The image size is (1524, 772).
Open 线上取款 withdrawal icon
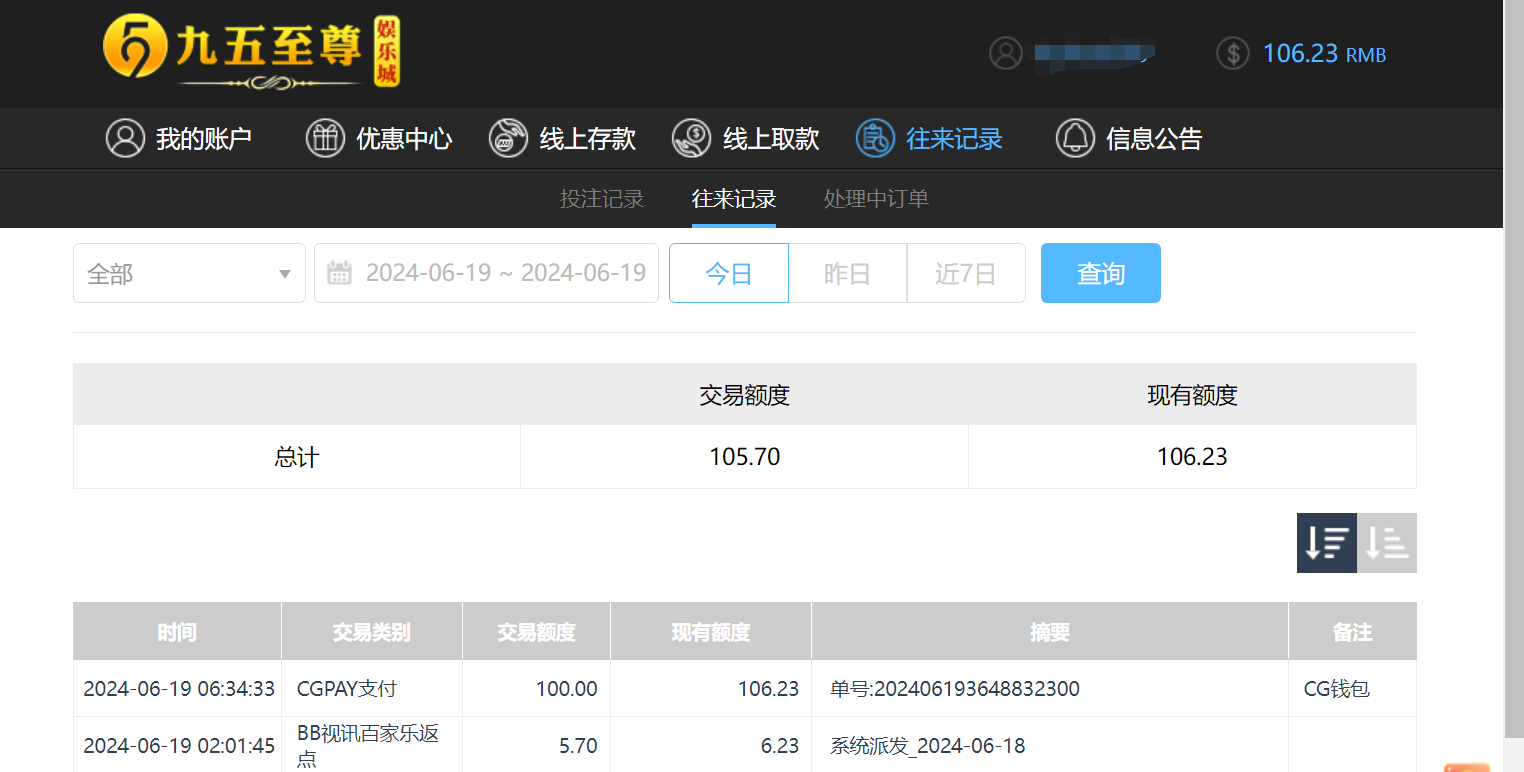690,138
